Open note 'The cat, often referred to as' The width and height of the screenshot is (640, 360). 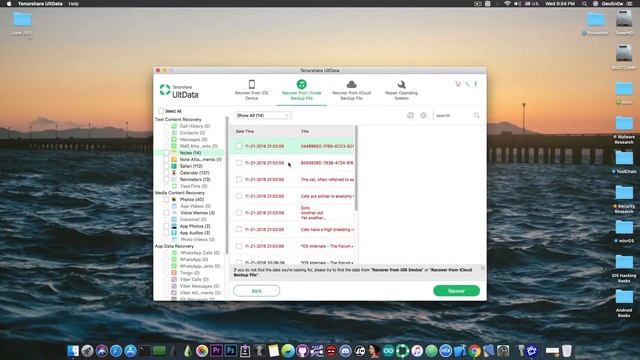[x=327, y=180]
